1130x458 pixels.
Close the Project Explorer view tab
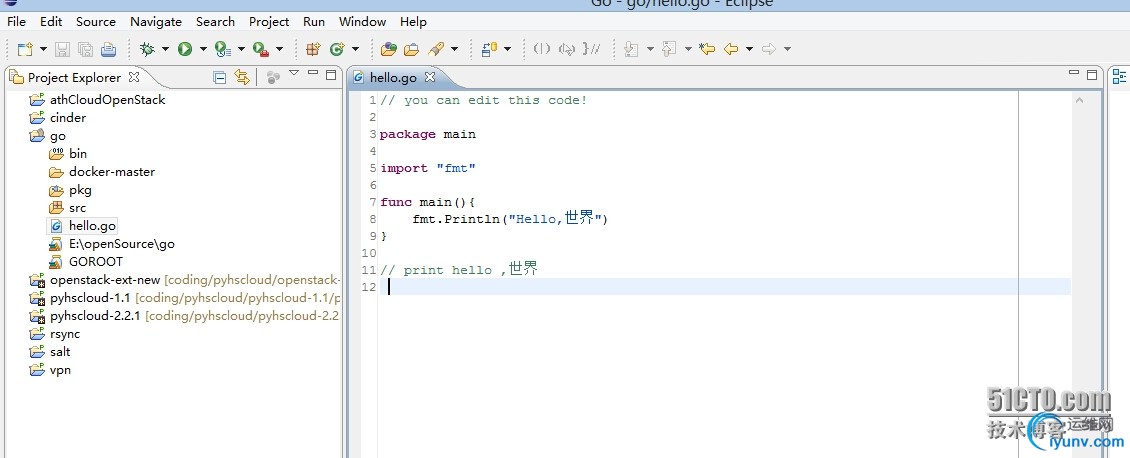(134, 76)
